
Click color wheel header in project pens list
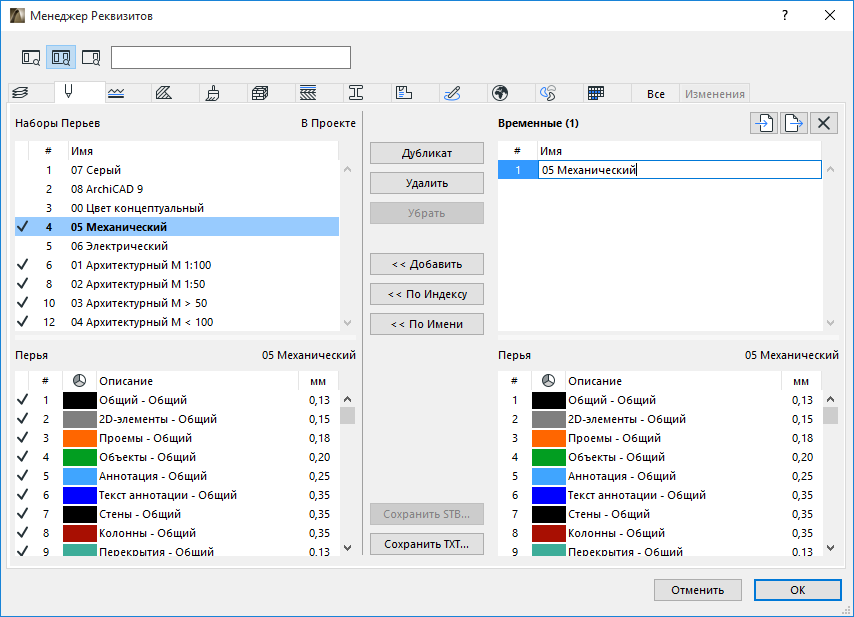[x=80, y=381]
